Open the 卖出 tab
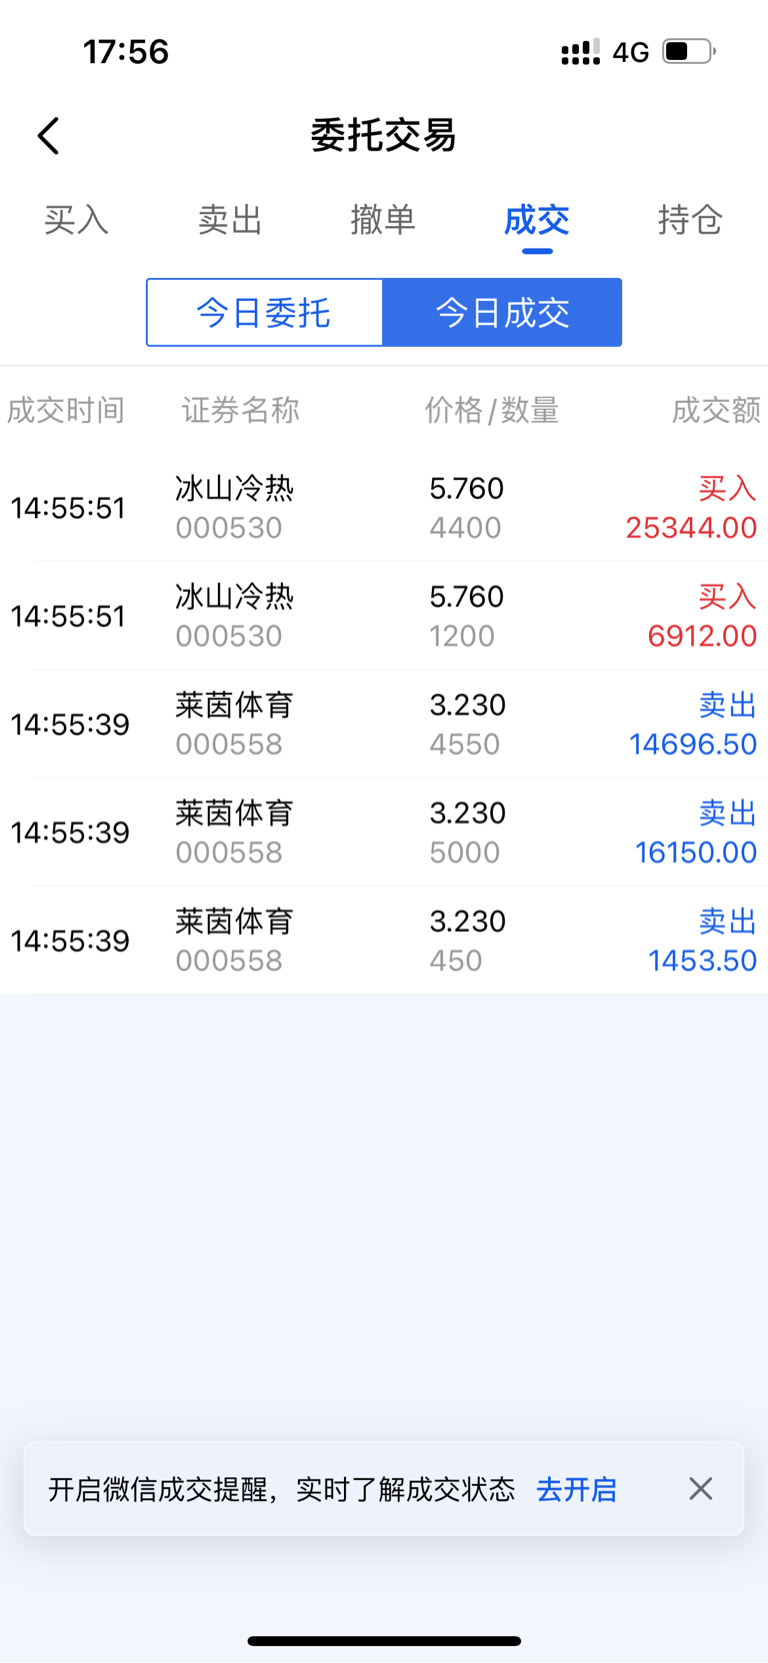The height and width of the screenshot is (1663, 768). [230, 219]
